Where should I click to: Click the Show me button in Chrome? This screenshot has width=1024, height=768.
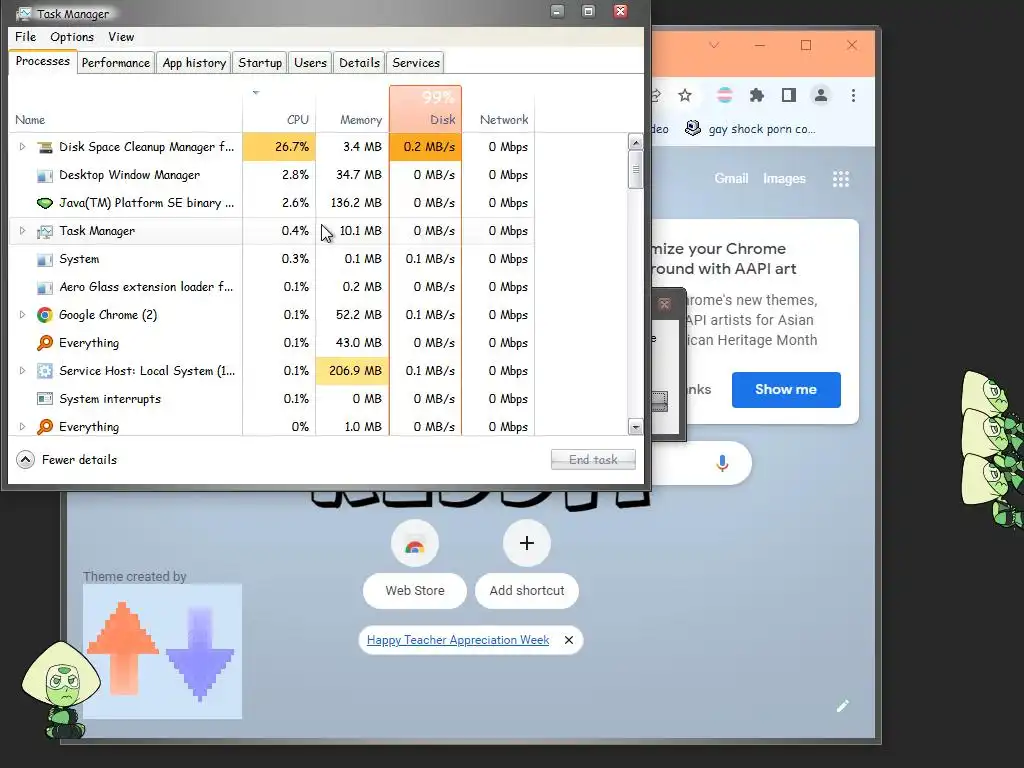(786, 390)
